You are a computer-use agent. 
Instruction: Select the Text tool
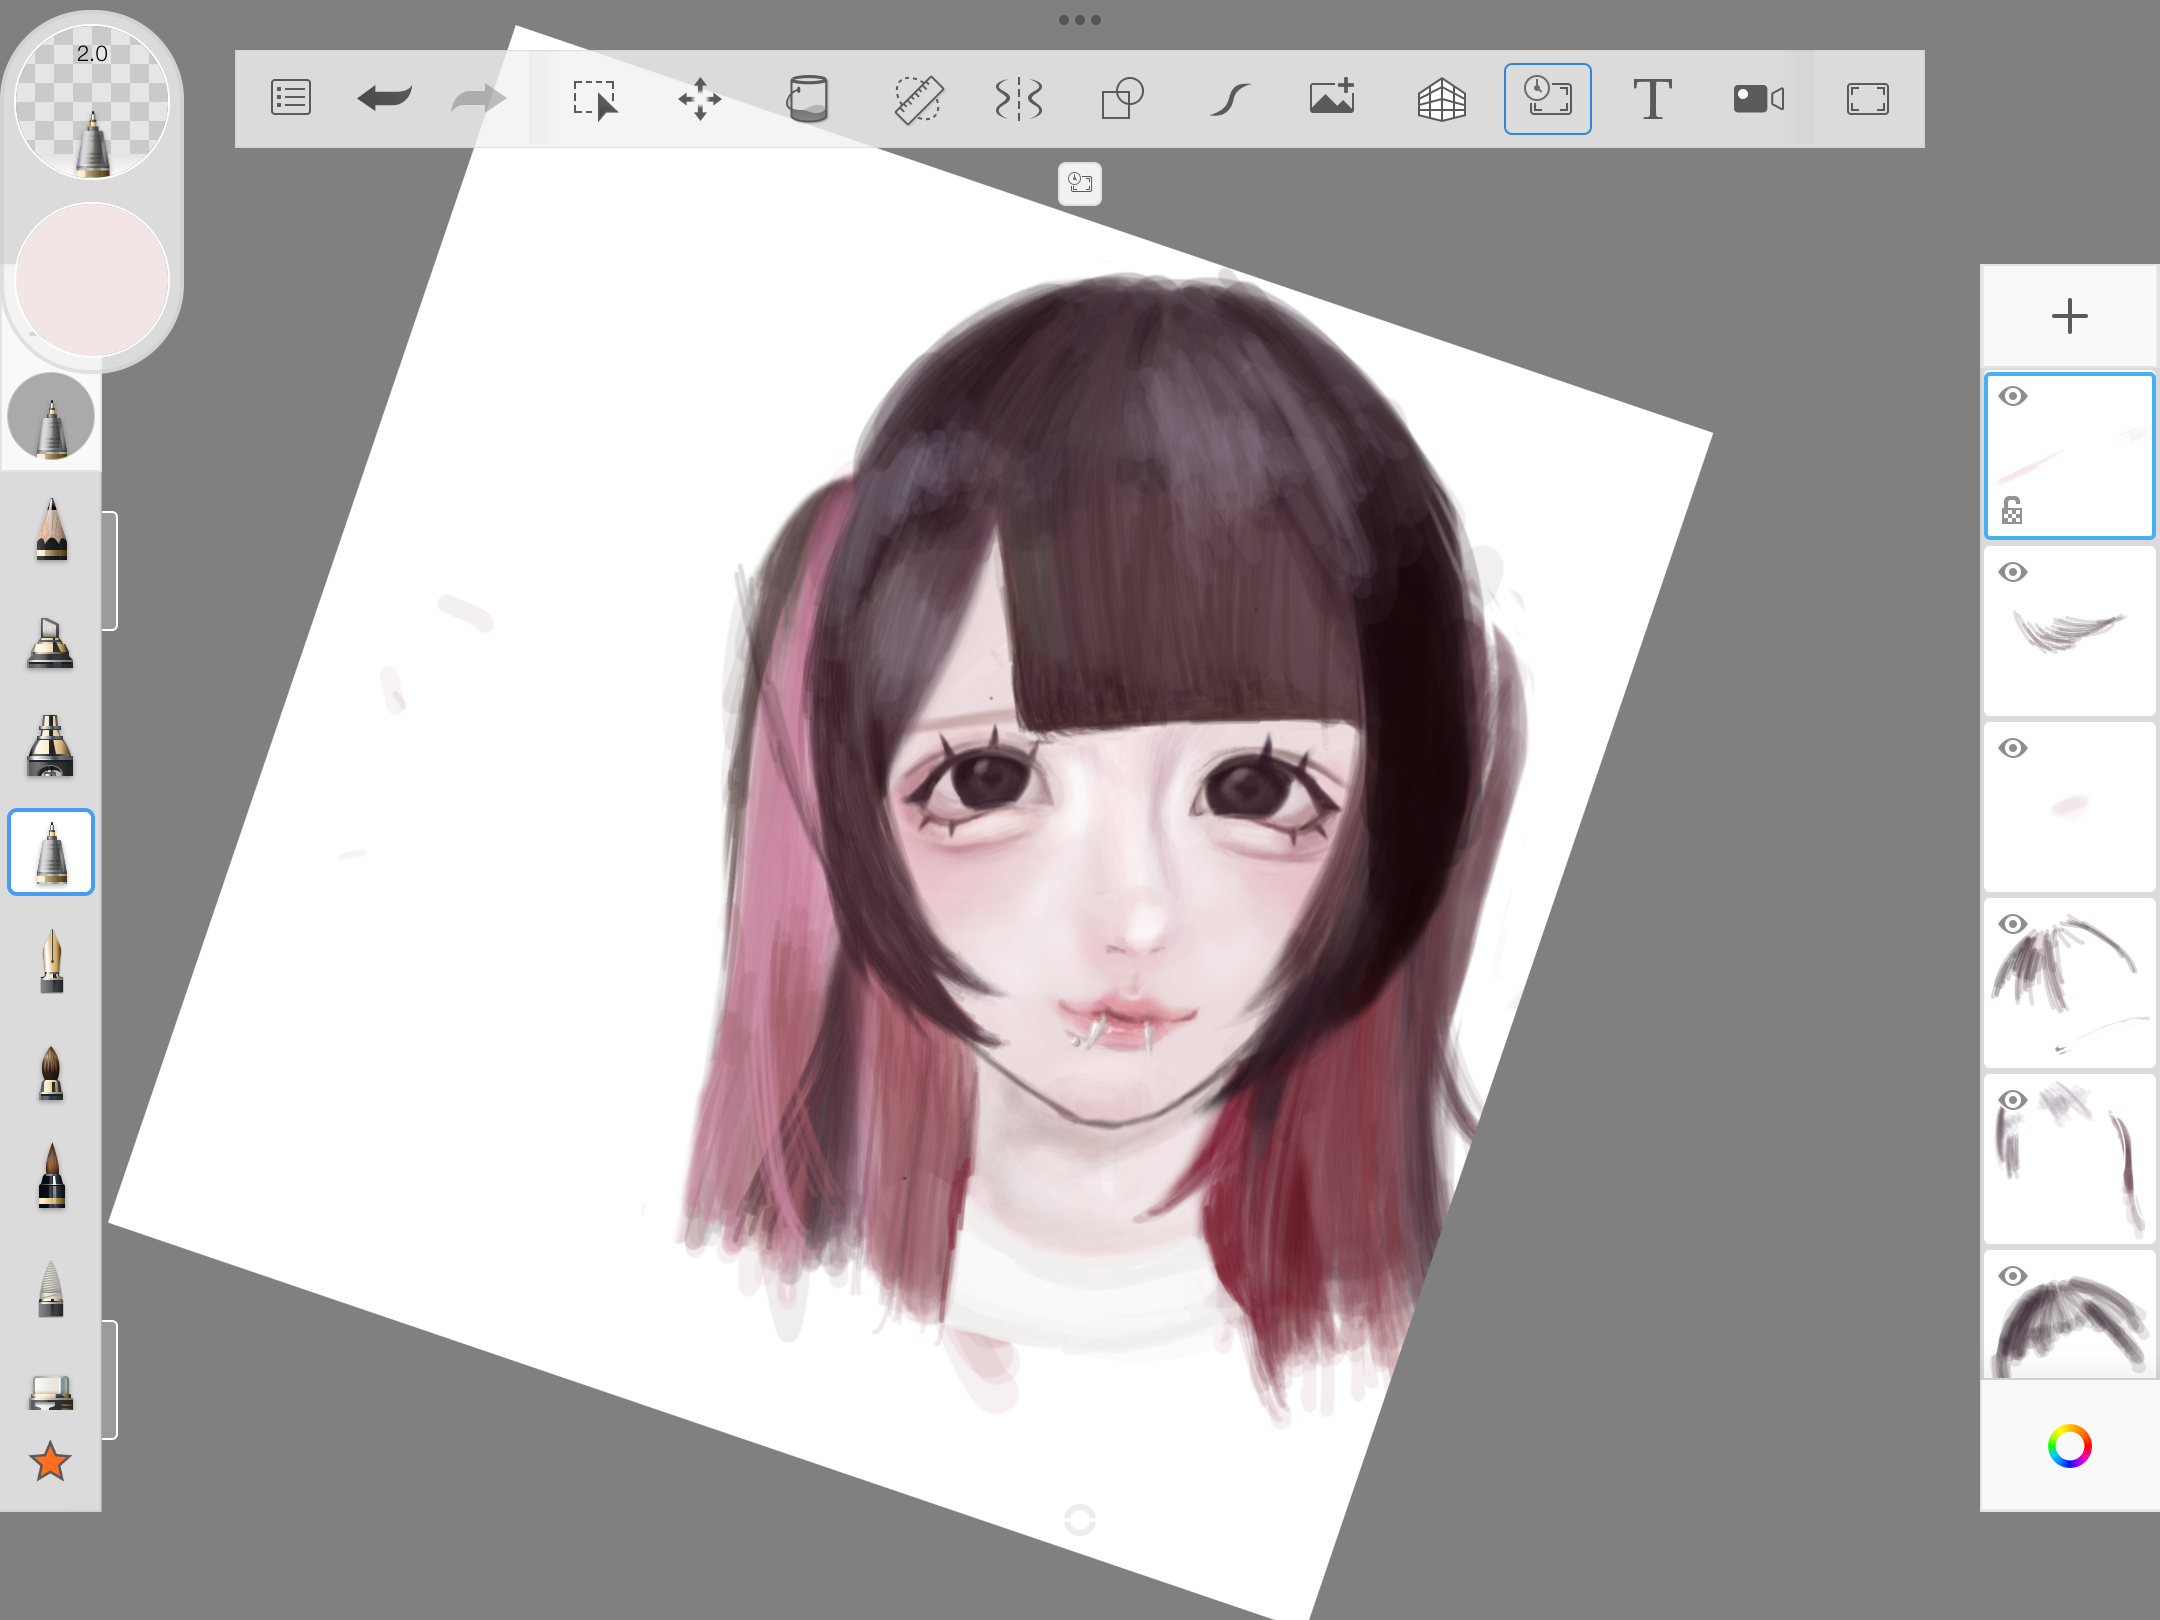[x=1652, y=99]
